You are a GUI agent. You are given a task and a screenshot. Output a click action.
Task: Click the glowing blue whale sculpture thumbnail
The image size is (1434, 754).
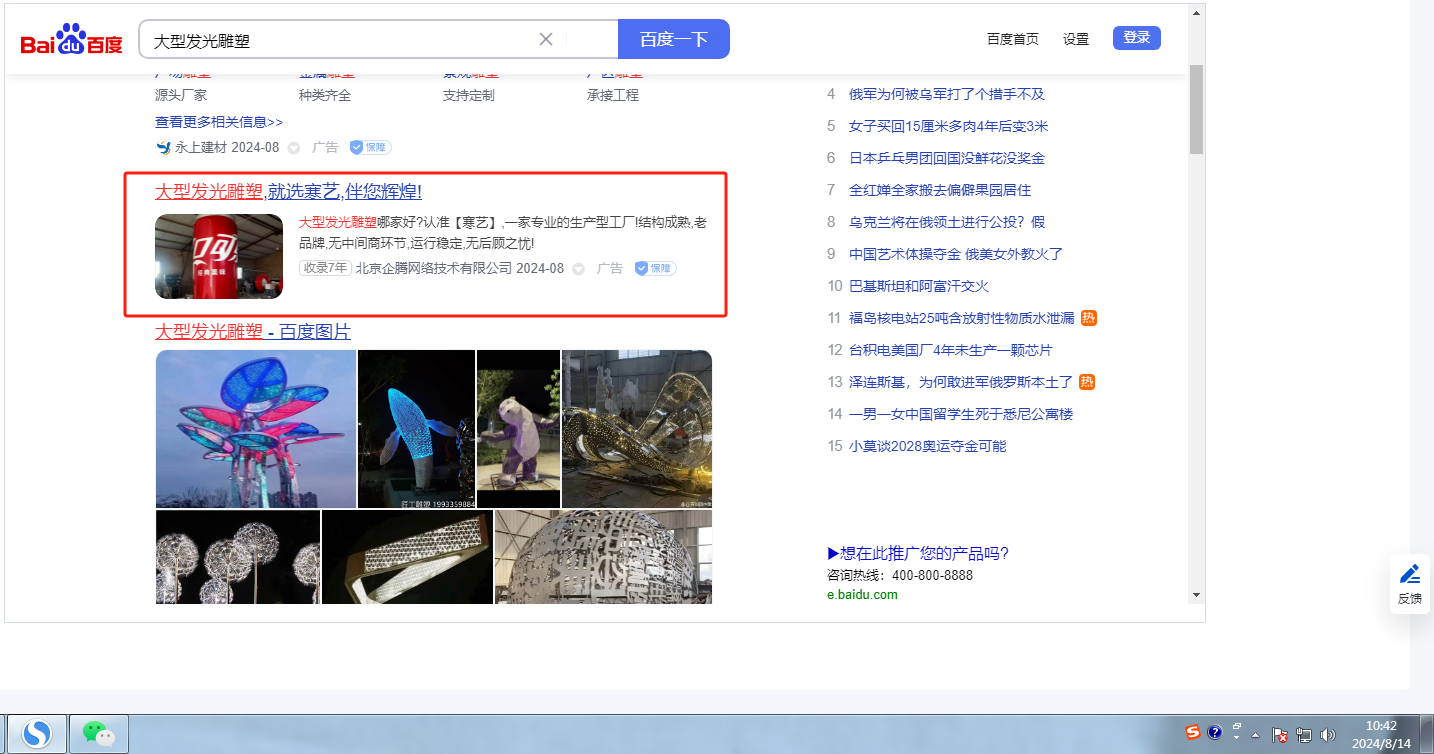416,428
